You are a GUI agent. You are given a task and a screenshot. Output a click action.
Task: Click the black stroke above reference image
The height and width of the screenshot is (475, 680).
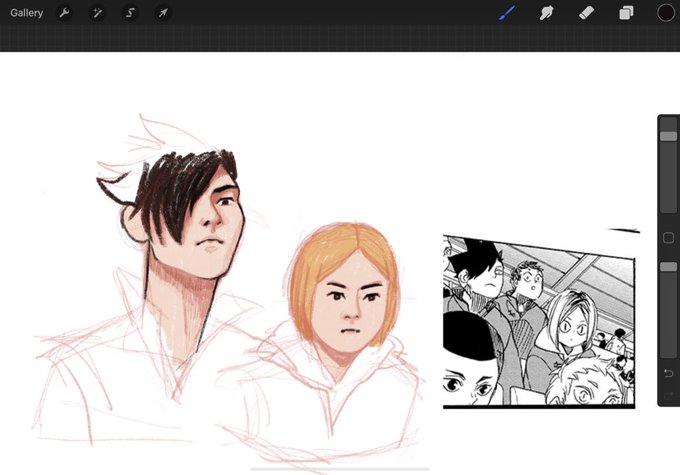tap(624, 230)
